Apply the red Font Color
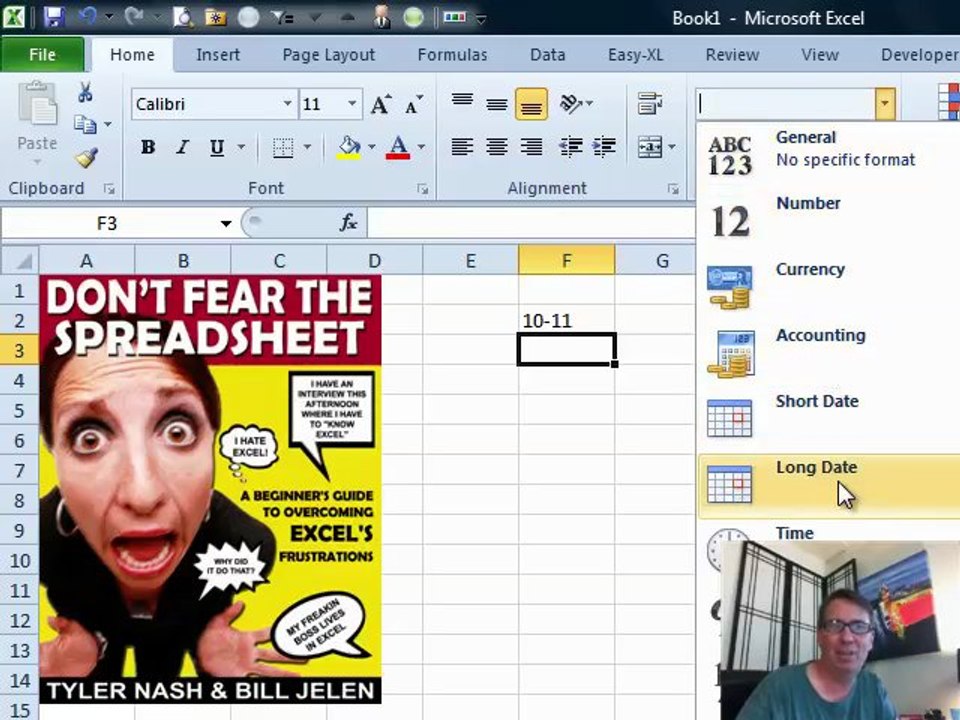This screenshot has width=960, height=720. coord(398,147)
